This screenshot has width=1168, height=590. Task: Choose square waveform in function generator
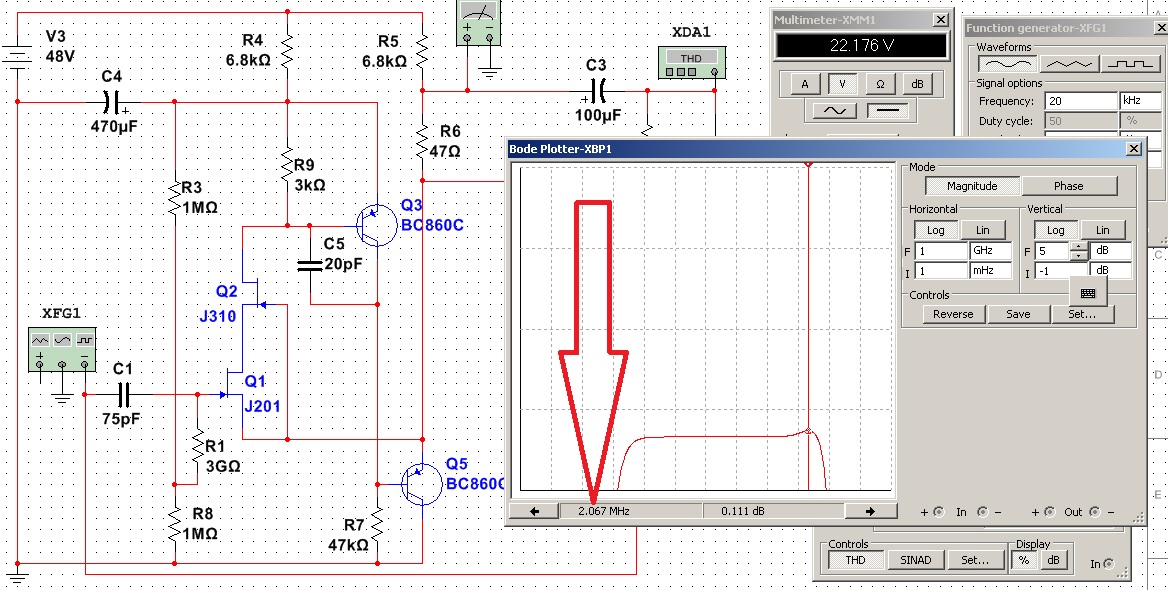point(1131,65)
